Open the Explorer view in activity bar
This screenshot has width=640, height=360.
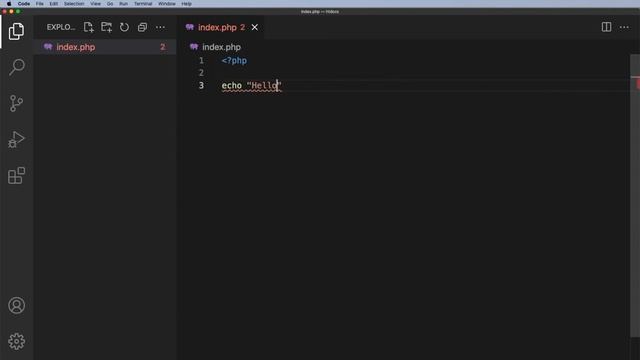(x=16, y=31)
